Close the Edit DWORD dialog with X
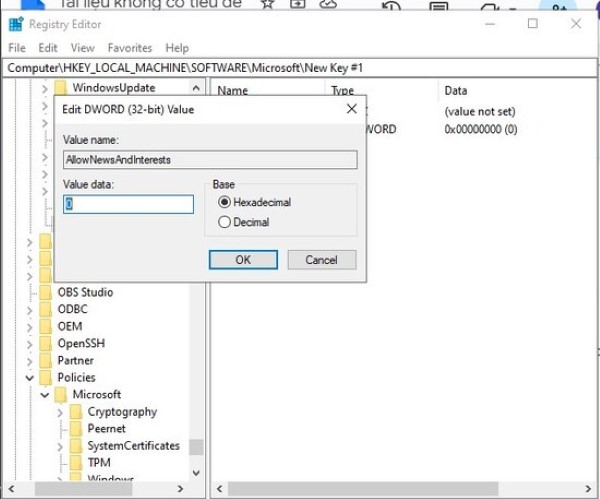Viewport: 600px width, 499px height. pyautogui.click(x=351, y=108)
